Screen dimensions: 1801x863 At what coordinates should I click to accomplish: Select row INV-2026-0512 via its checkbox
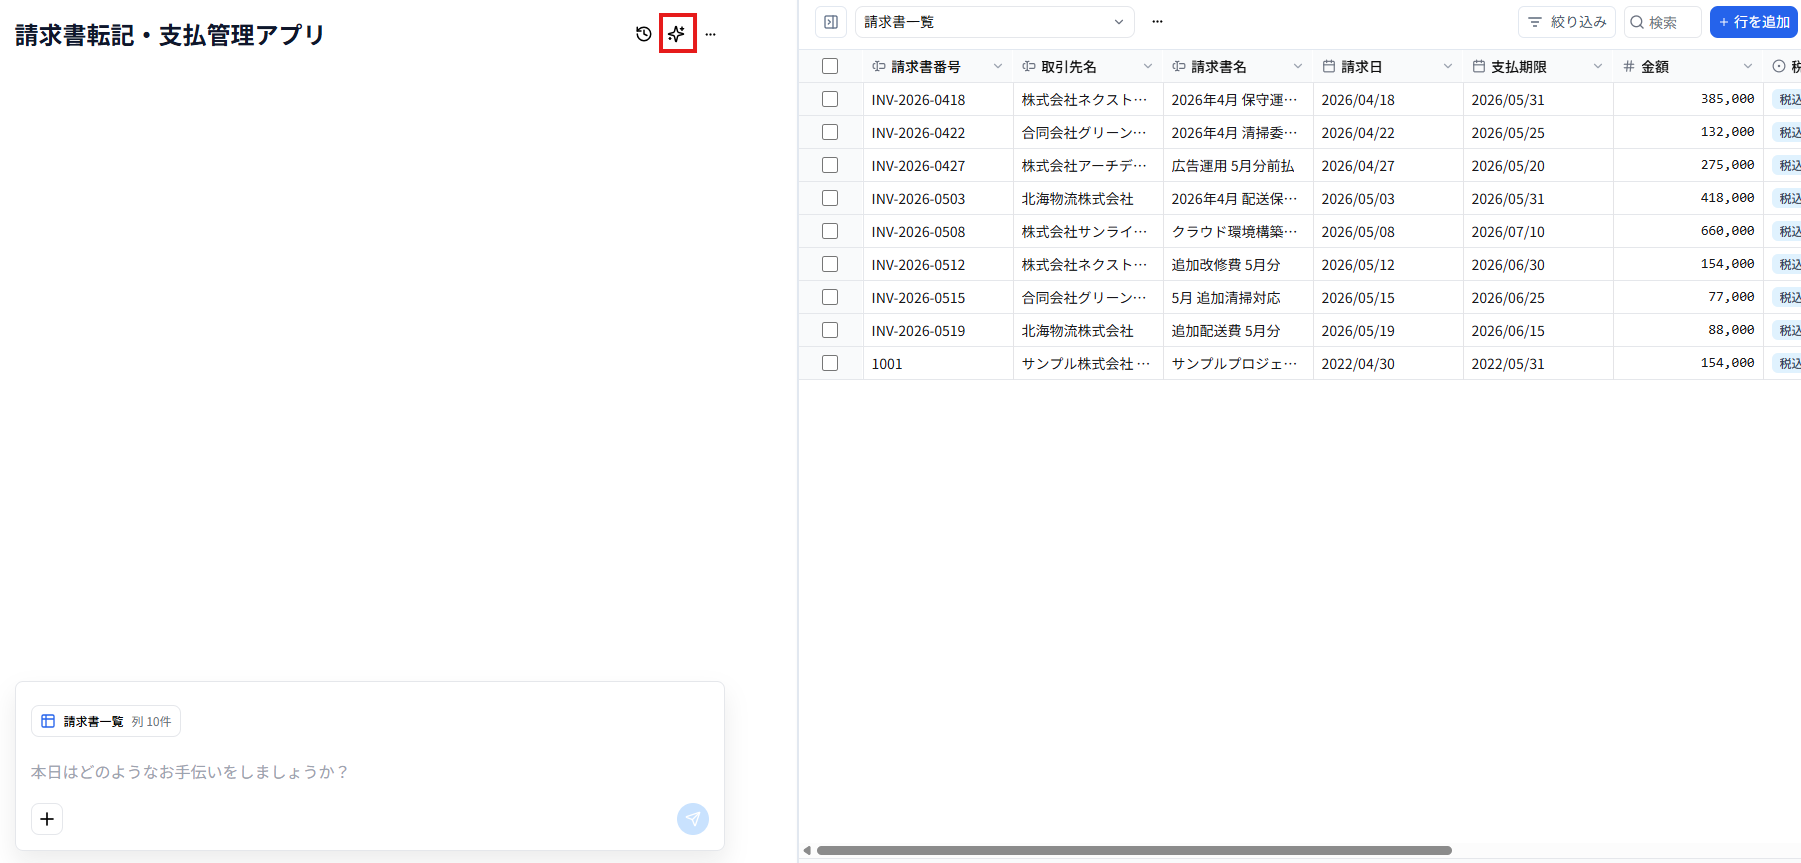pyautogui.click(x=830, y=264)
